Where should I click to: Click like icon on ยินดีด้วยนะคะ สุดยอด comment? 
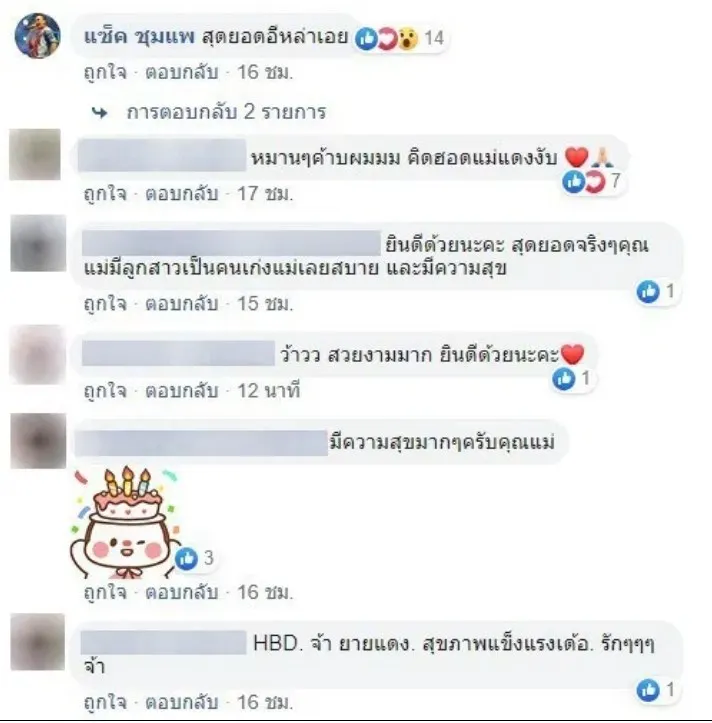pyautogui.click(x=648, y=291)
